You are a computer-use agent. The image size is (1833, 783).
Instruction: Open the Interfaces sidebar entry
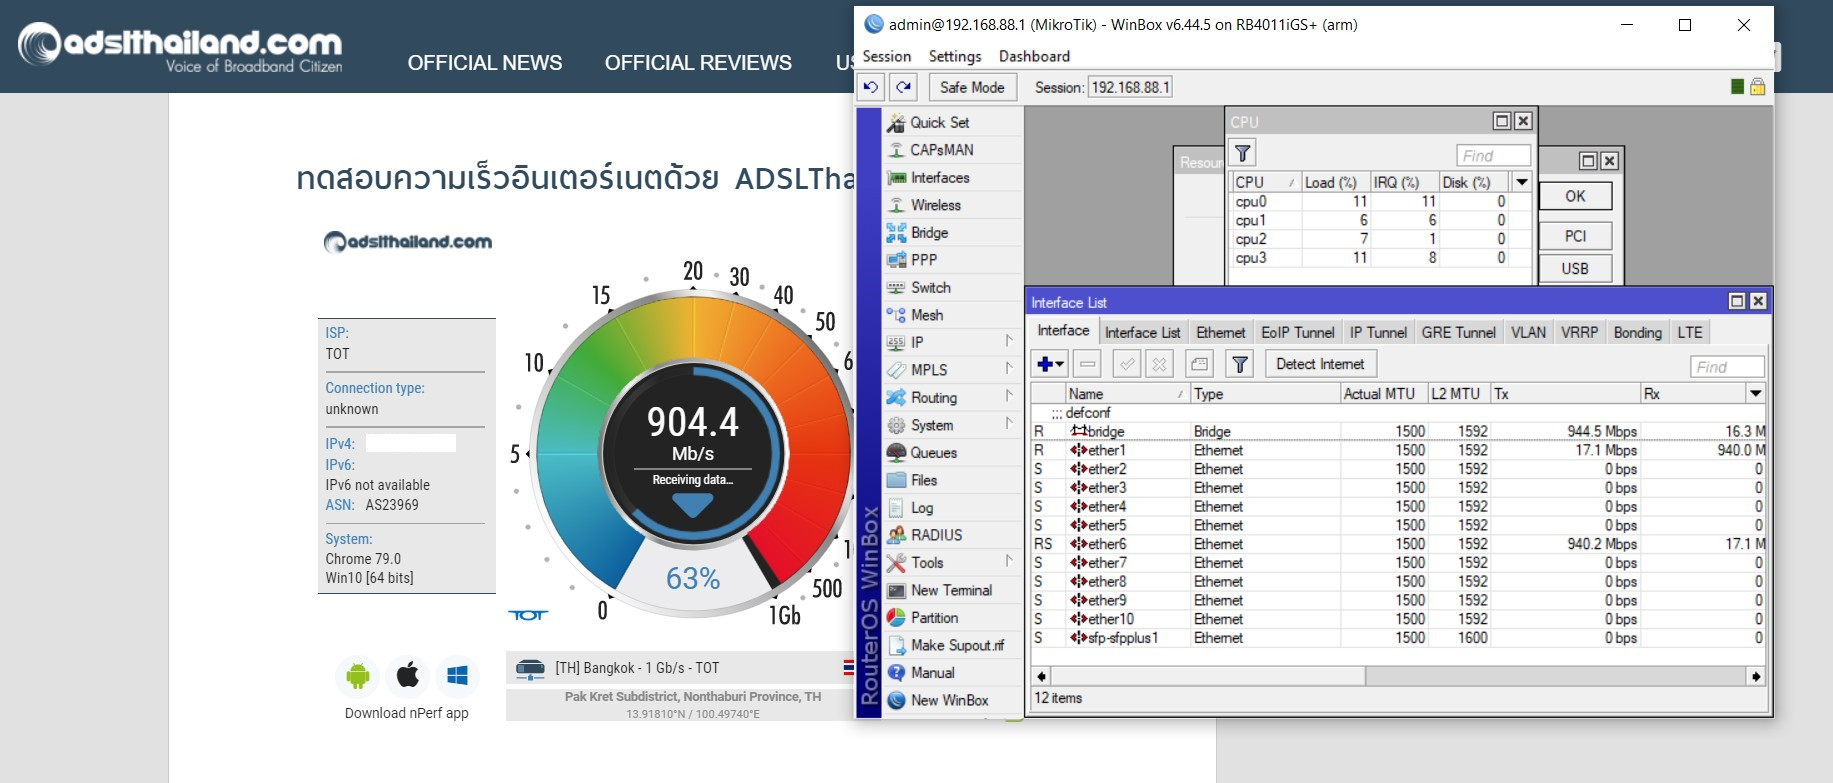[939, 177]
